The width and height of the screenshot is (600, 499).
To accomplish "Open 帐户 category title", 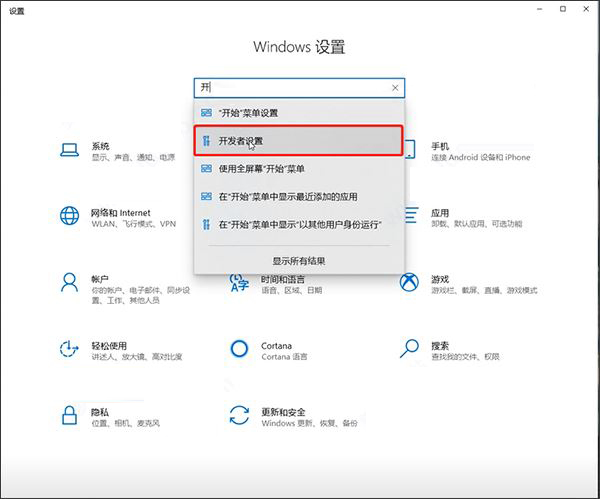I will click(100, 279).
